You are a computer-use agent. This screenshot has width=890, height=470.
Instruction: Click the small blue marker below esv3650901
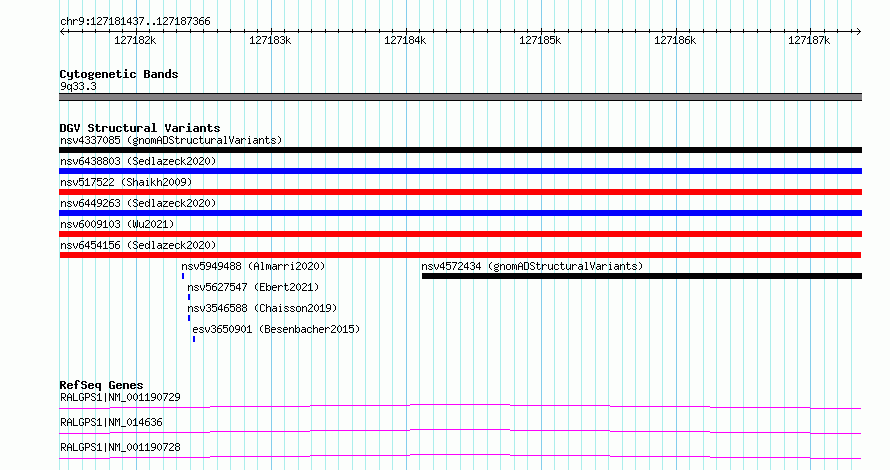(x=194, y=339)
